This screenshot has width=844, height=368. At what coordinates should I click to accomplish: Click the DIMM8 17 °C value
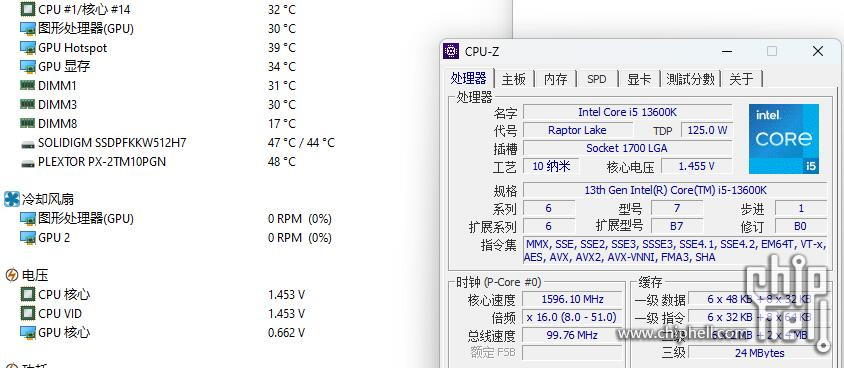282,123
